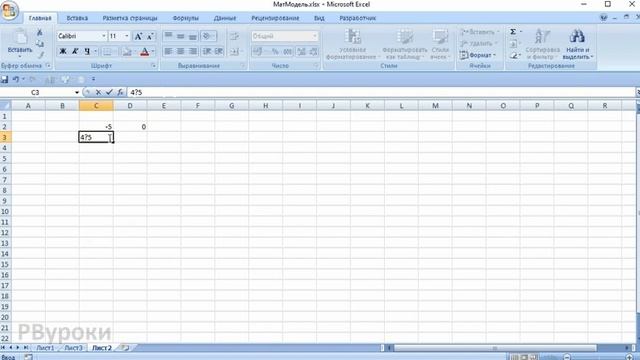Open the Calibri font name dropdown

104,36
